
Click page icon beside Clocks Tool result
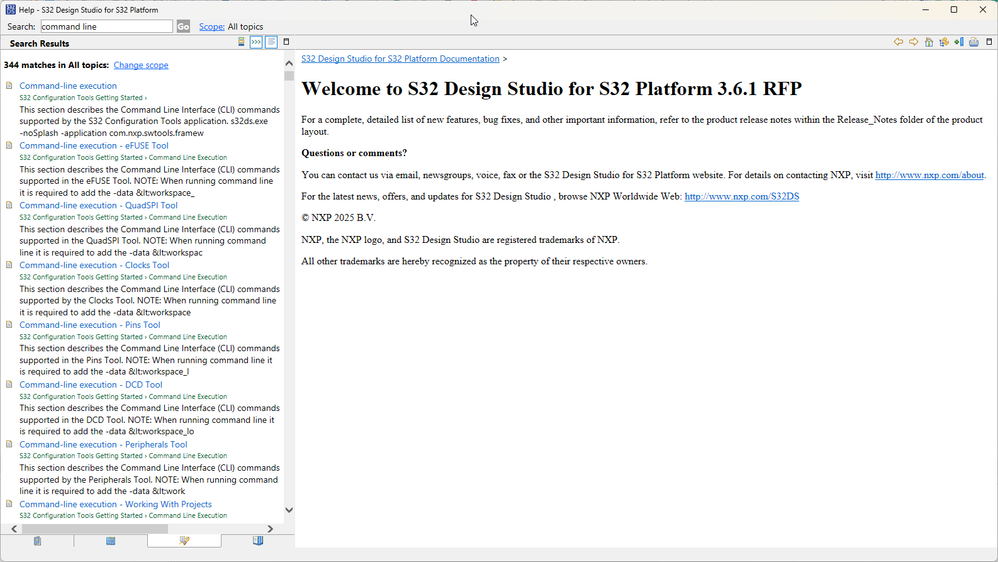pyautogui.click(x=9, y=265)
